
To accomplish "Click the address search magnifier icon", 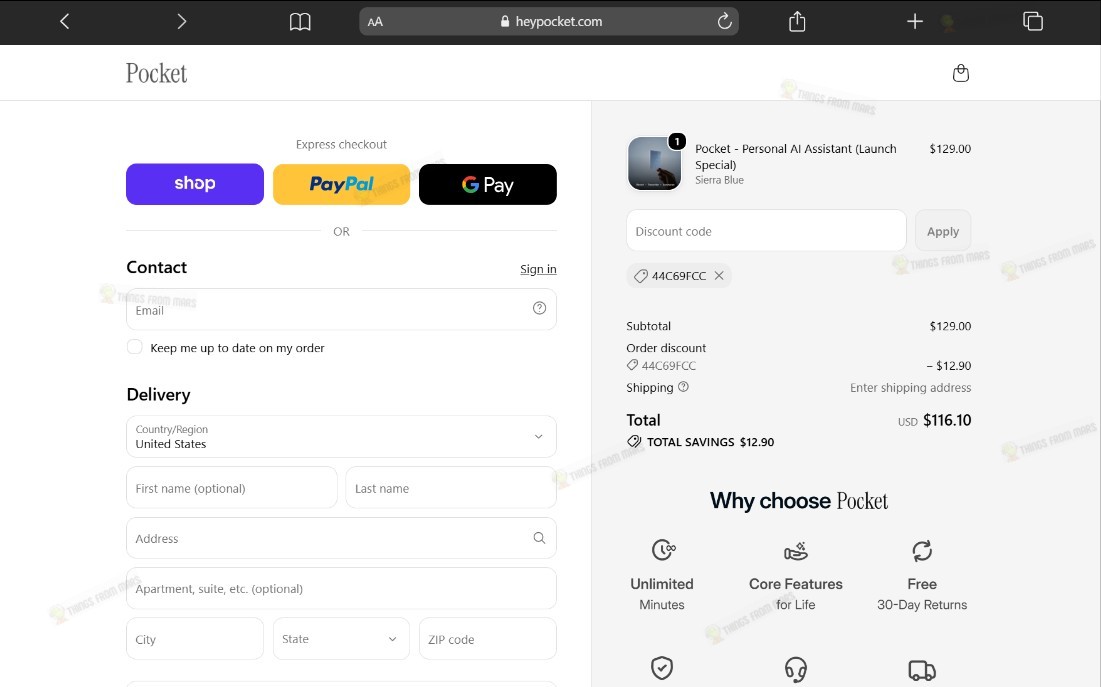I will click(539, 538).
